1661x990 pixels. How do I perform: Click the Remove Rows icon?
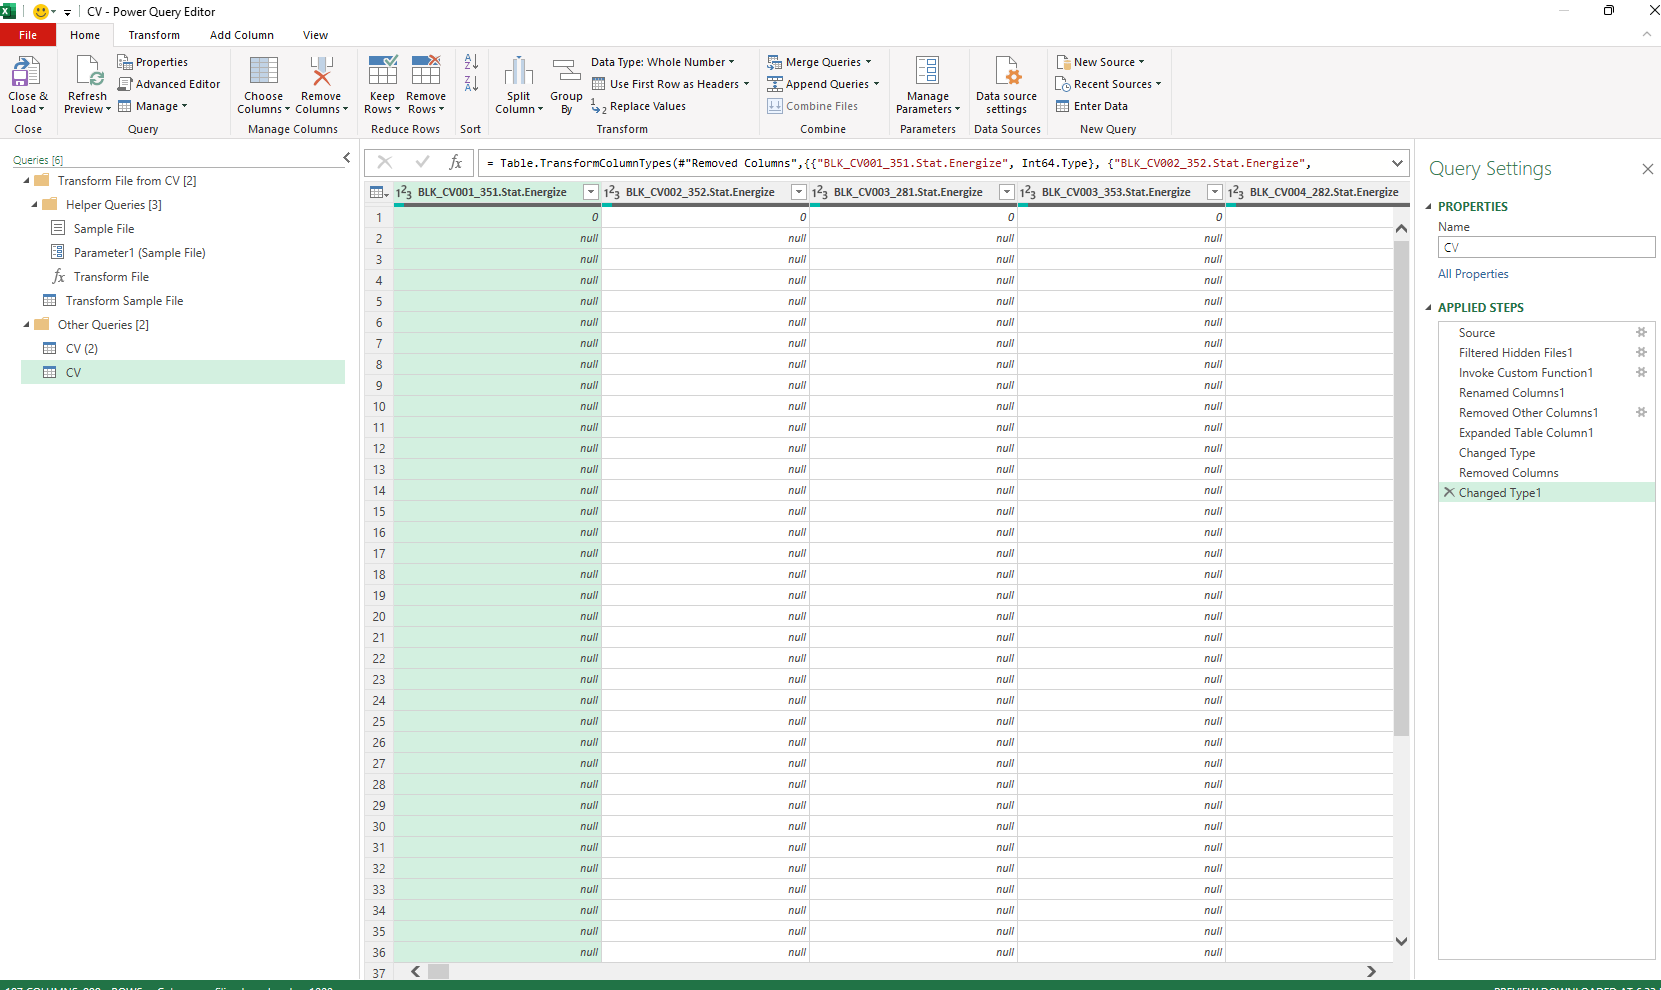coord(426,70)
